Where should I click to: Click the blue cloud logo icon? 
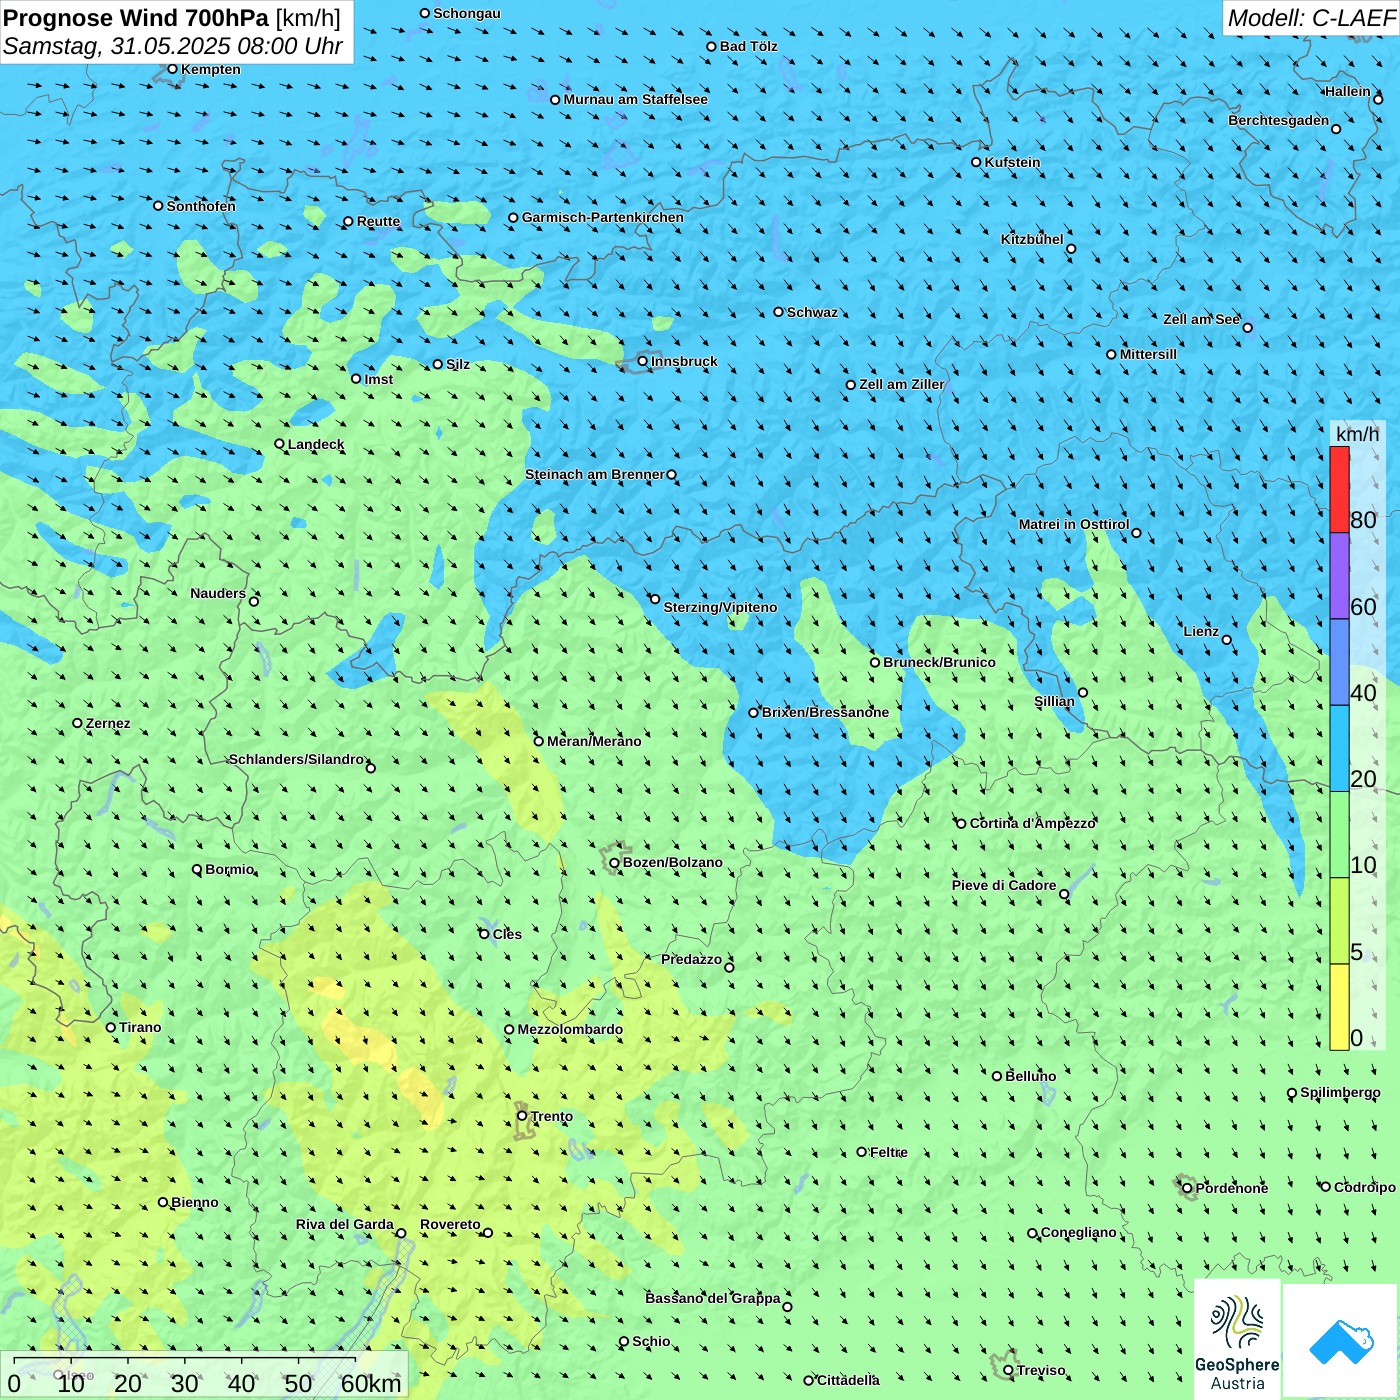[x=1341, y=1341]
